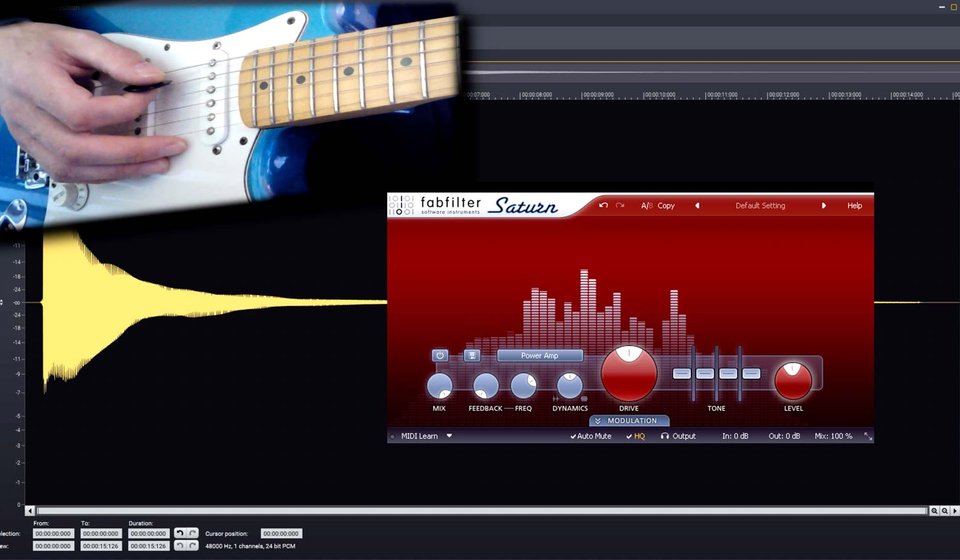This screenshot has width=960, height=560.
Task: Click the zoom in magnifier icon
Action: (934, 510)
